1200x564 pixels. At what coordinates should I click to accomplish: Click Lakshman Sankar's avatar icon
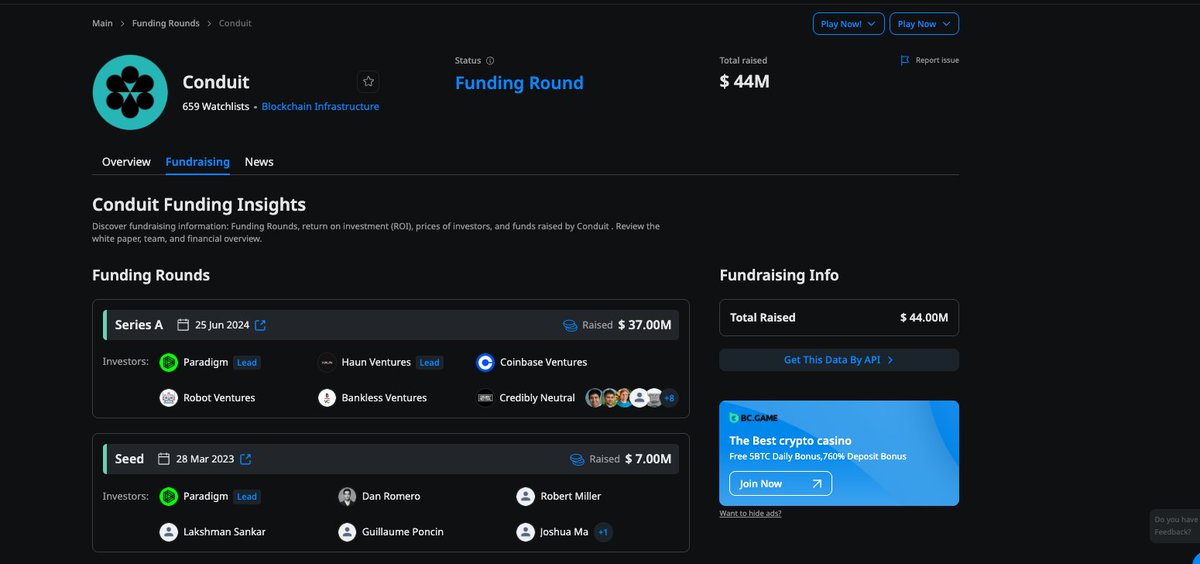pos(169,532)
